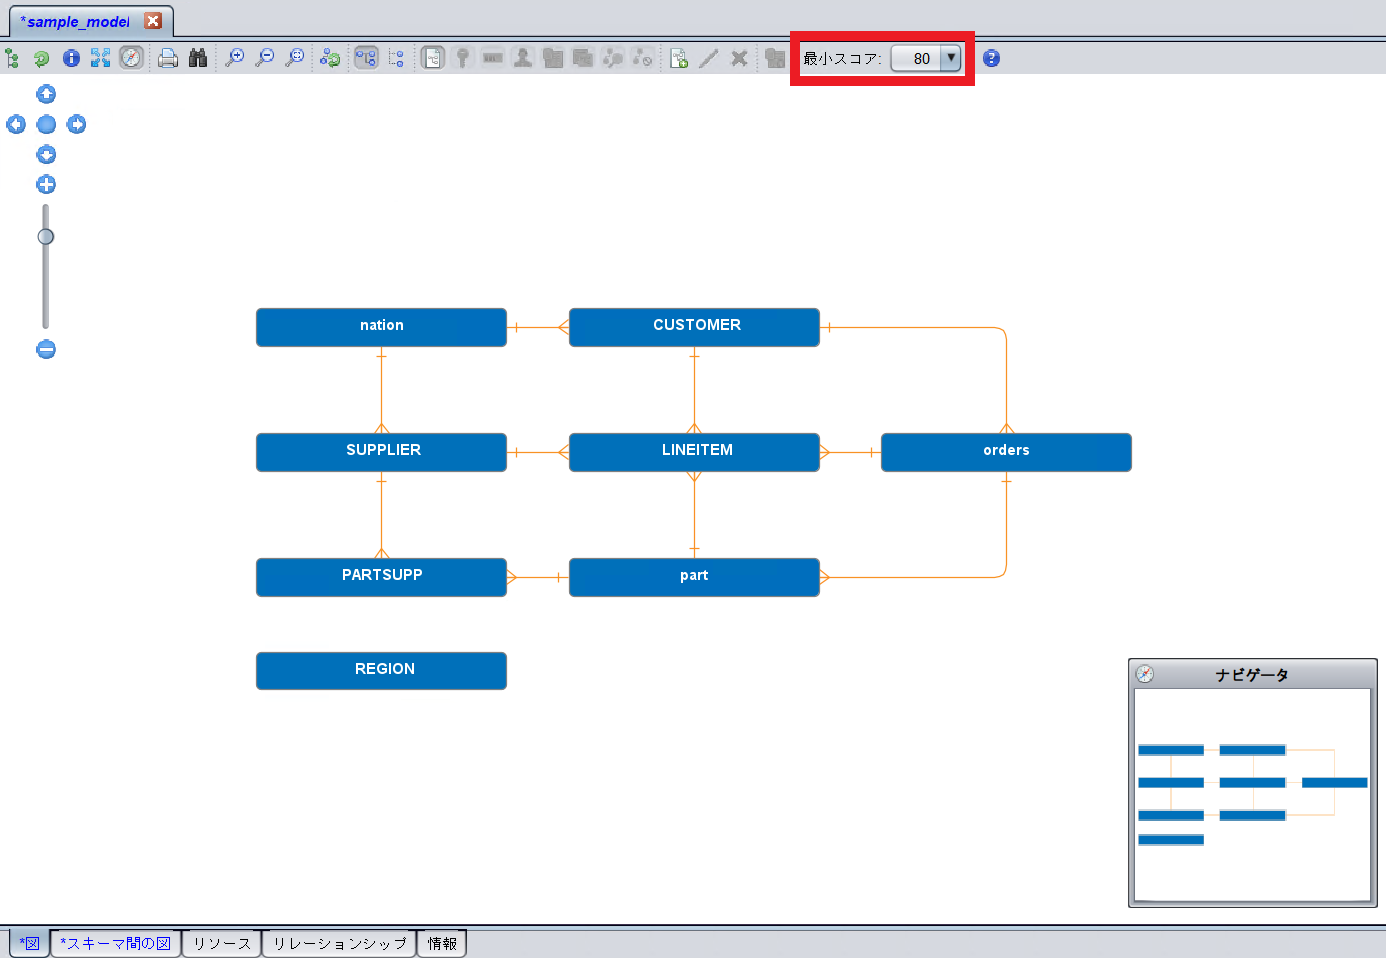Select the REGION table node

[x=381, y=671]
